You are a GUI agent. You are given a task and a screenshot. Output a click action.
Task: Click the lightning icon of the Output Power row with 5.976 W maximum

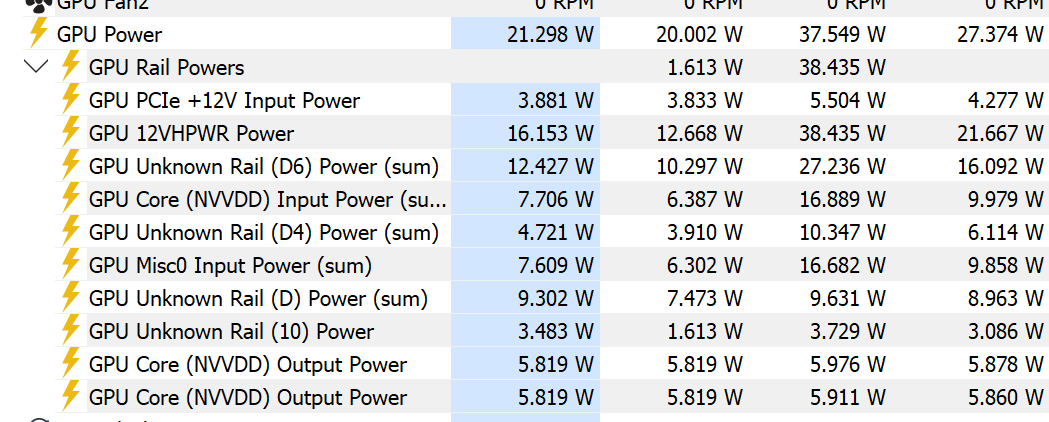(x=70, y=364)
